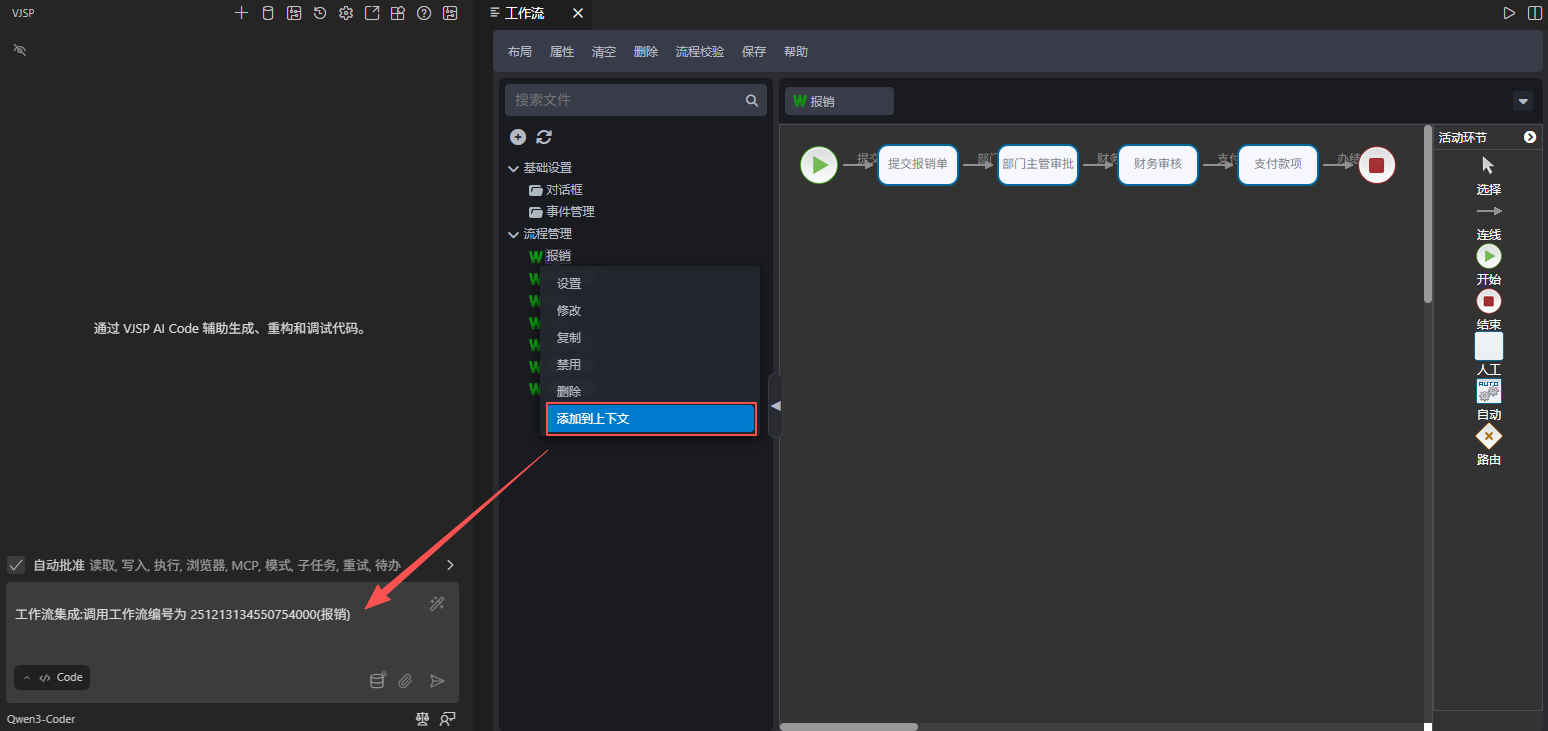Choose the 连线 (connector) arrow tool
1548x731 pixels.
pyautogui.click(x=1488, y=212)
